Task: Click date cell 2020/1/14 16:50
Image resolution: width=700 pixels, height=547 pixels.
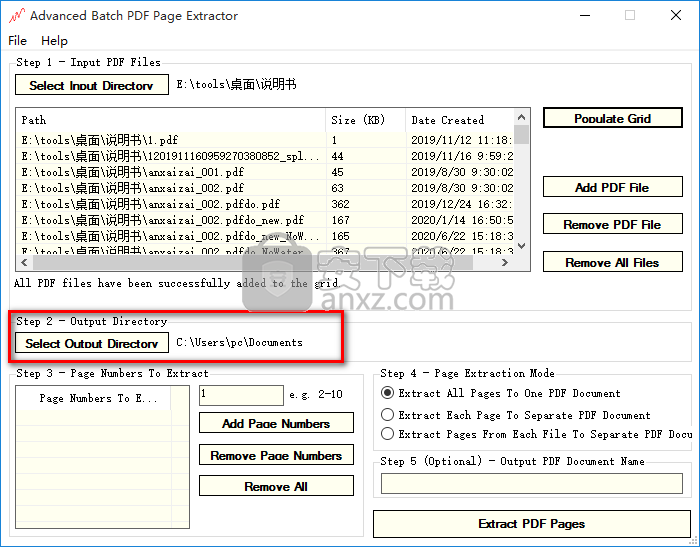Action: [460, 220]
